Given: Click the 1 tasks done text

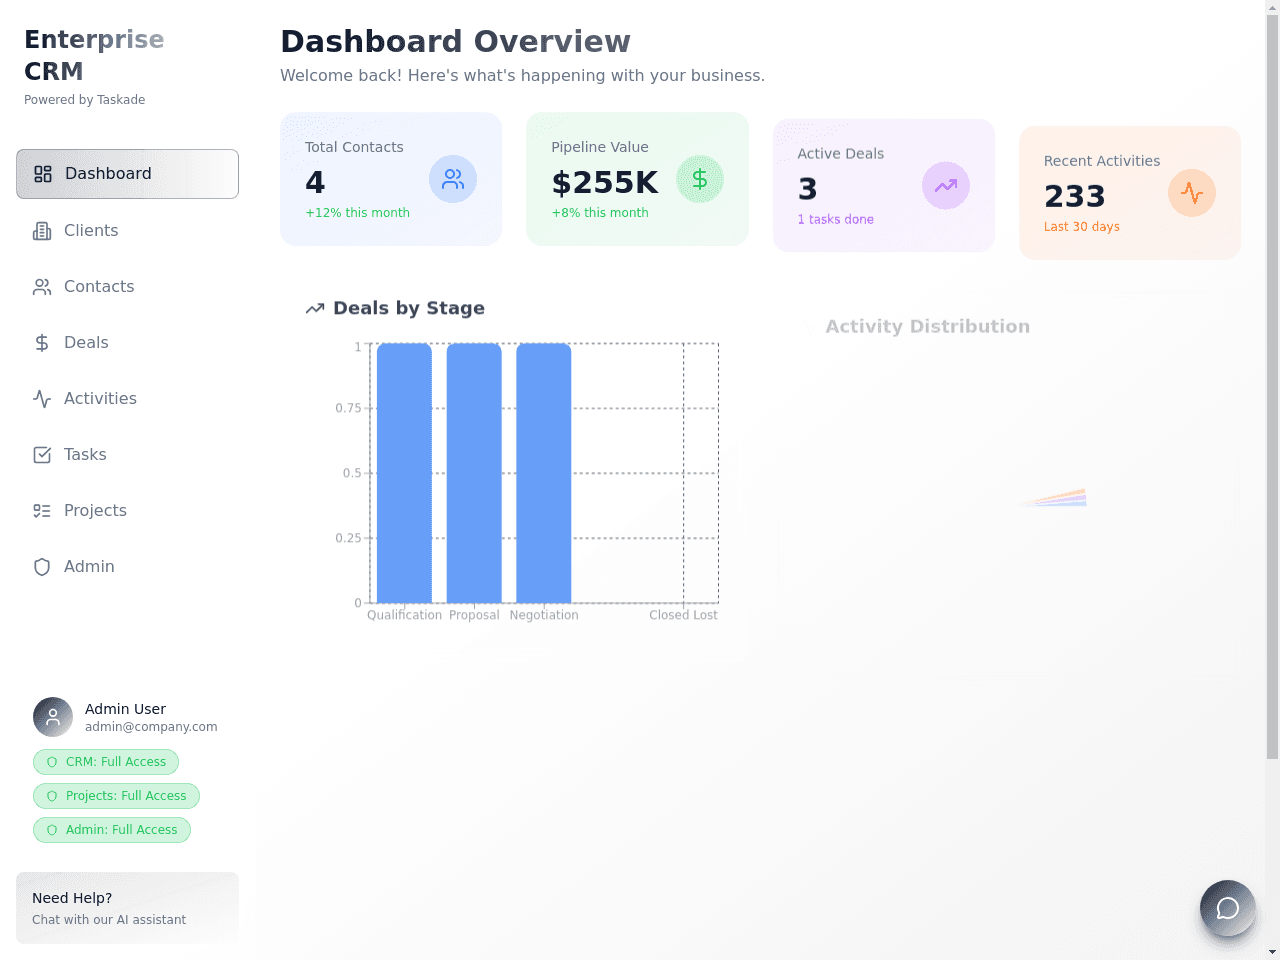Looking at the screenshot, I should pyautogui.click(x=836, y=220).
